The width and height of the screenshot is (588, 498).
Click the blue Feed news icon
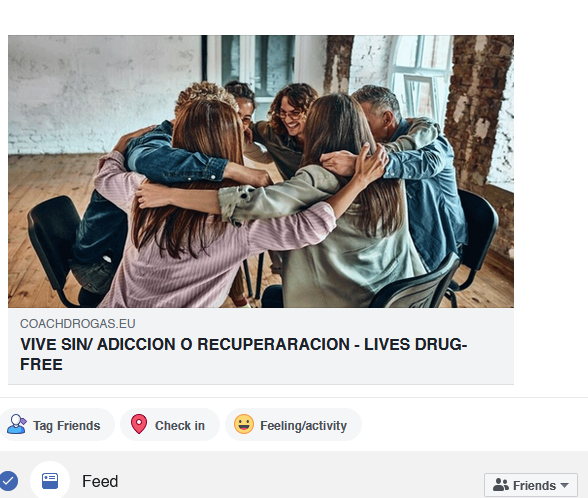(50, 481)
